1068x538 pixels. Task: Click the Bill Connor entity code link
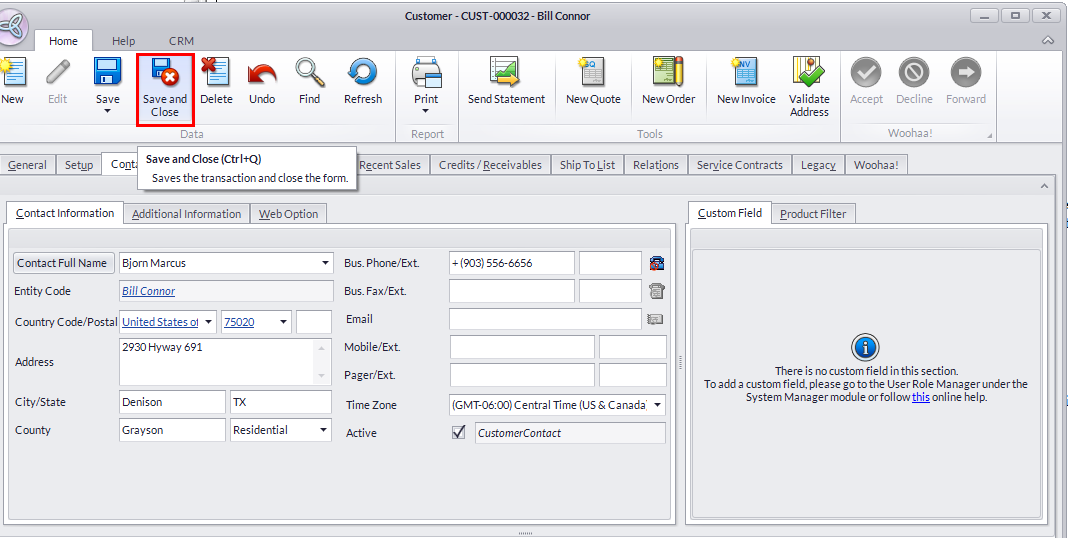148,291
